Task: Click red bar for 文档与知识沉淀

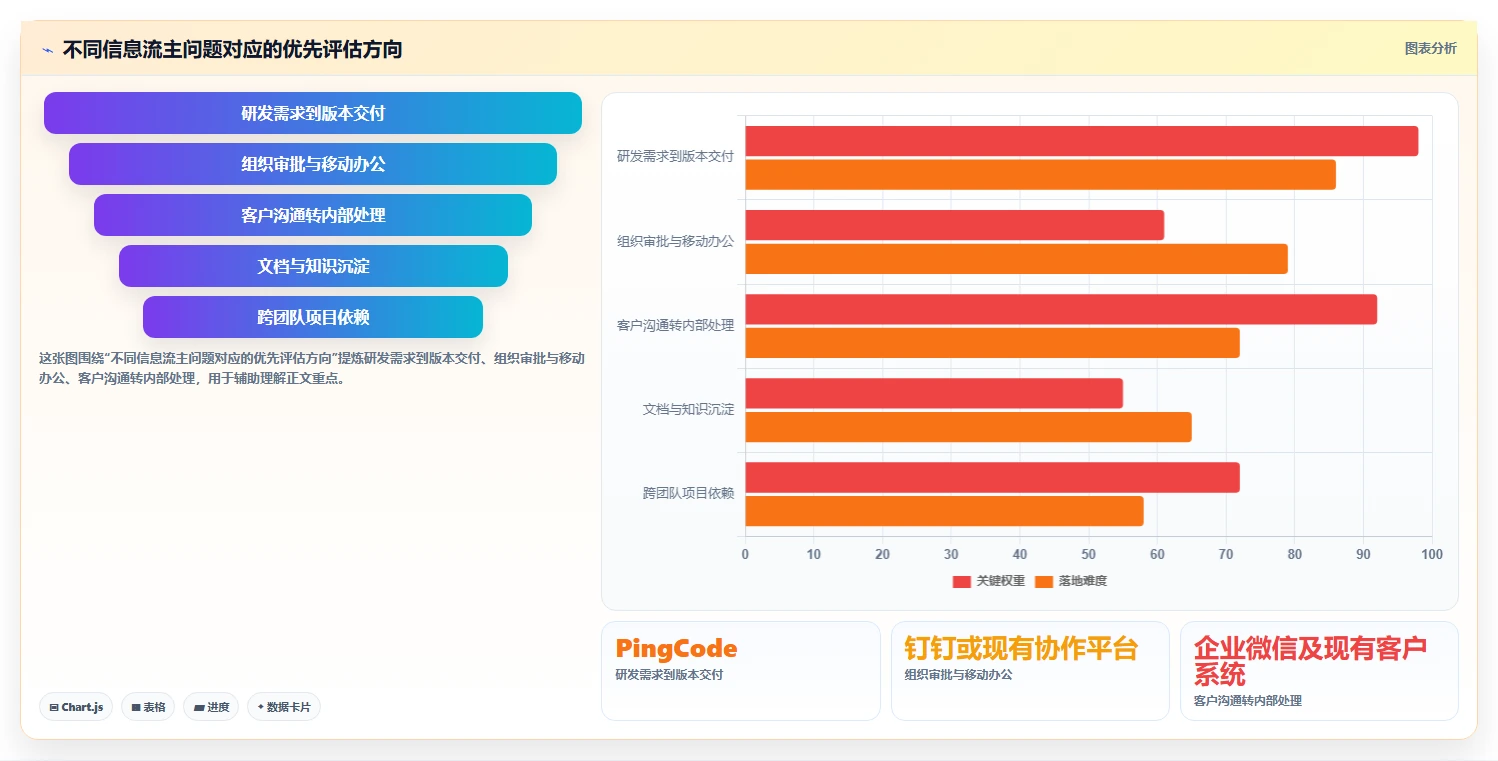Action: (934, 393)
